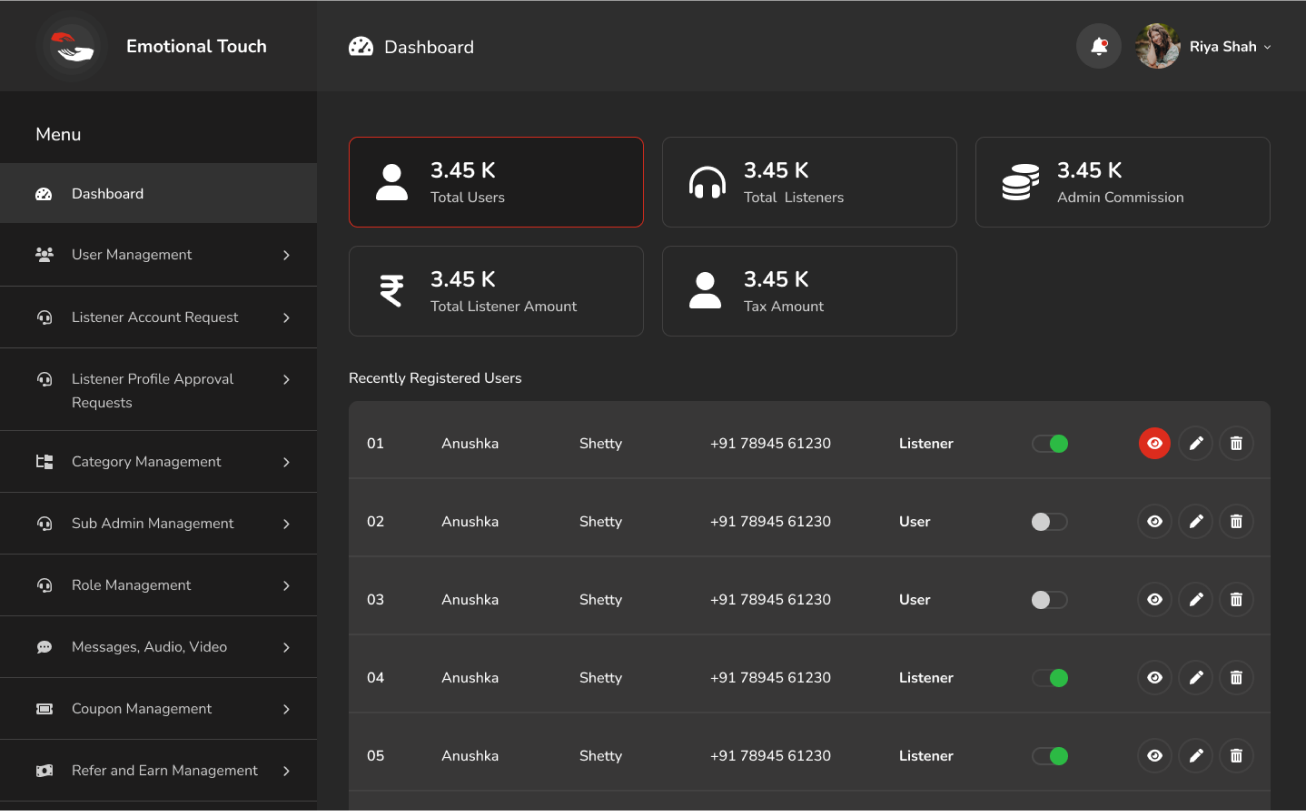Click the edit pencil icon for row 02

pos(1195,521)
